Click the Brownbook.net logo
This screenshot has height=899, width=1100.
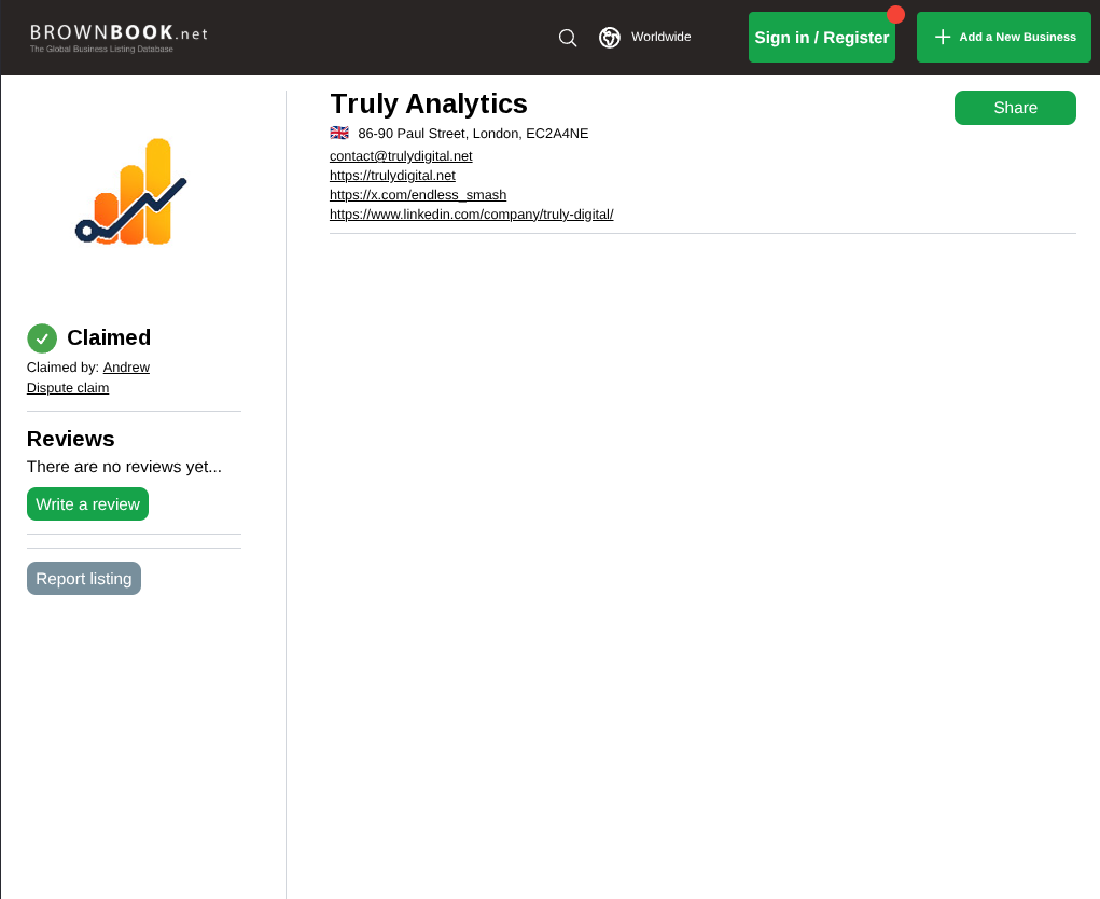coord(119,38)
